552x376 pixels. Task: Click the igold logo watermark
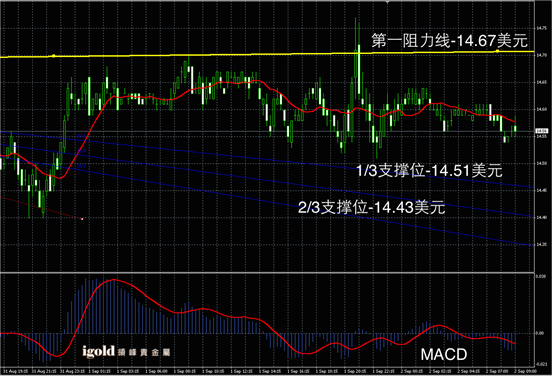tap(126, 351)
